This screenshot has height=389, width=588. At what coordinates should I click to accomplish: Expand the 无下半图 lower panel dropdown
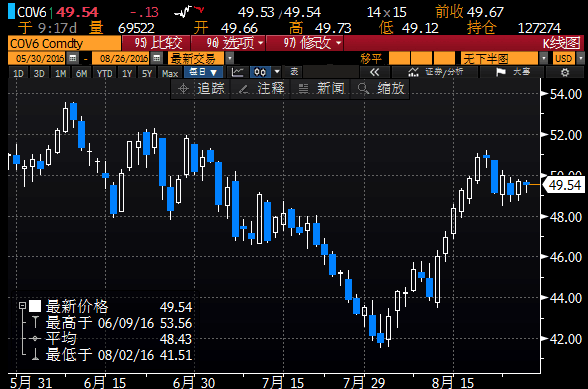(x=543, y=58)
